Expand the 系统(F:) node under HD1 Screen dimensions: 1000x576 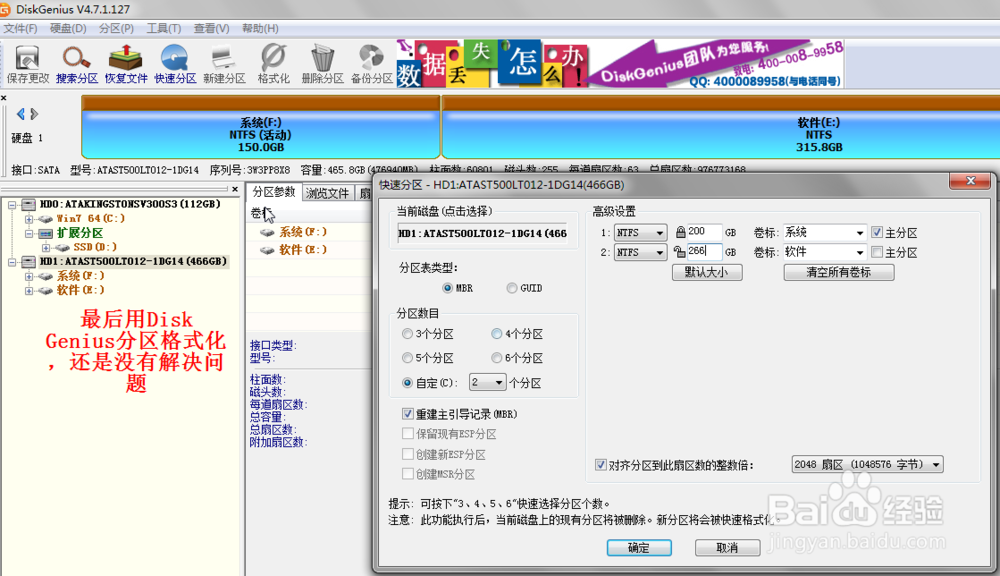29,276
